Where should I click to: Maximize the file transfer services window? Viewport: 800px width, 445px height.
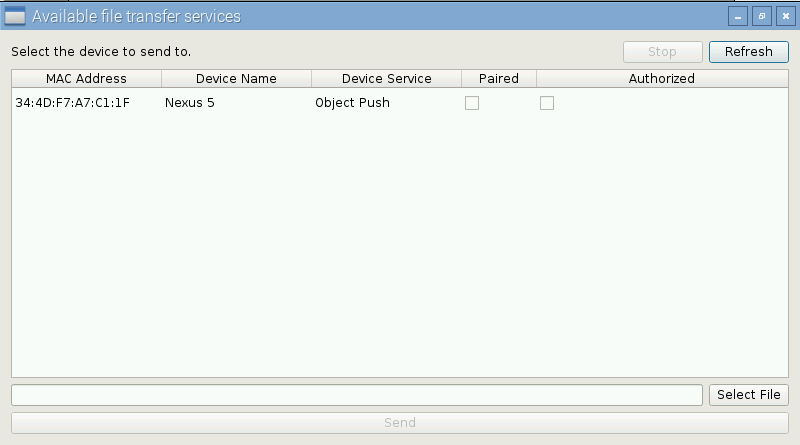point(762,17)
